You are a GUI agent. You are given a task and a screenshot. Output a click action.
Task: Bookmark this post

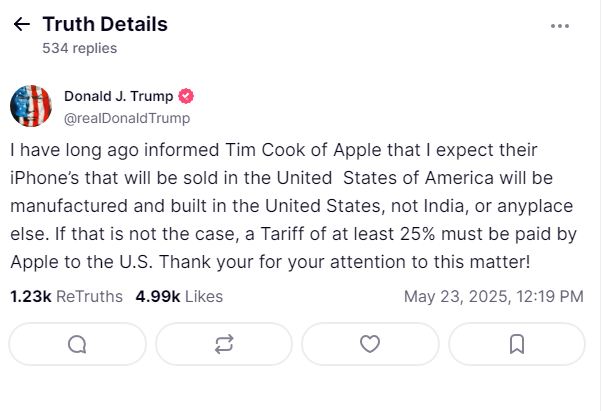tap(517, 344)
